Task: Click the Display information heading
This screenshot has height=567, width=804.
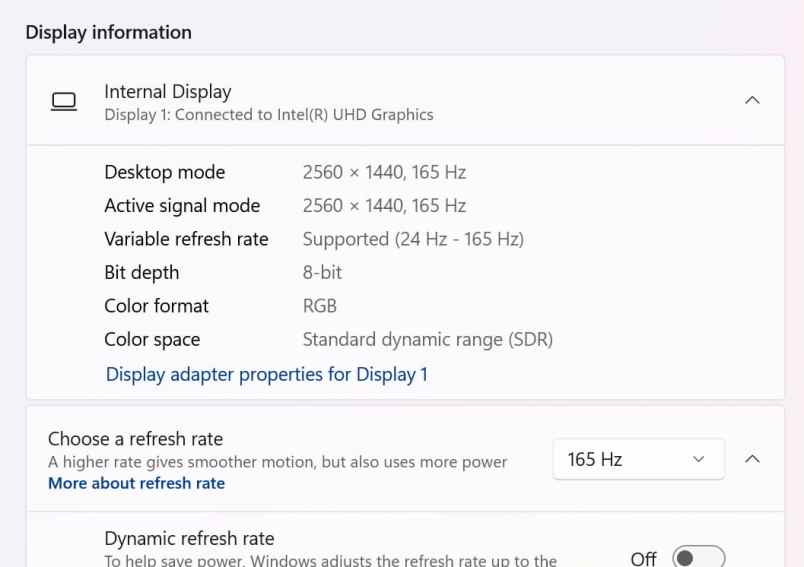Action: [x=108, y=32]
